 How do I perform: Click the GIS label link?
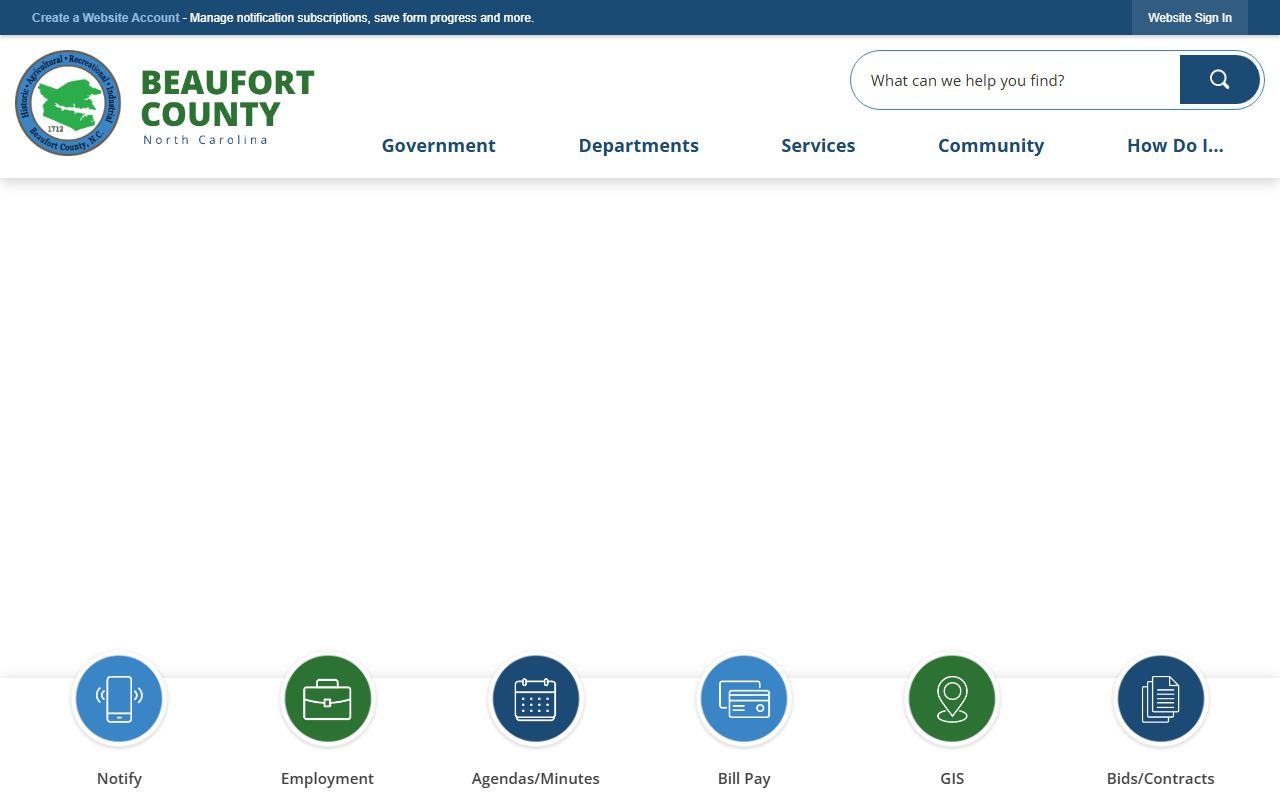[952, 778]
